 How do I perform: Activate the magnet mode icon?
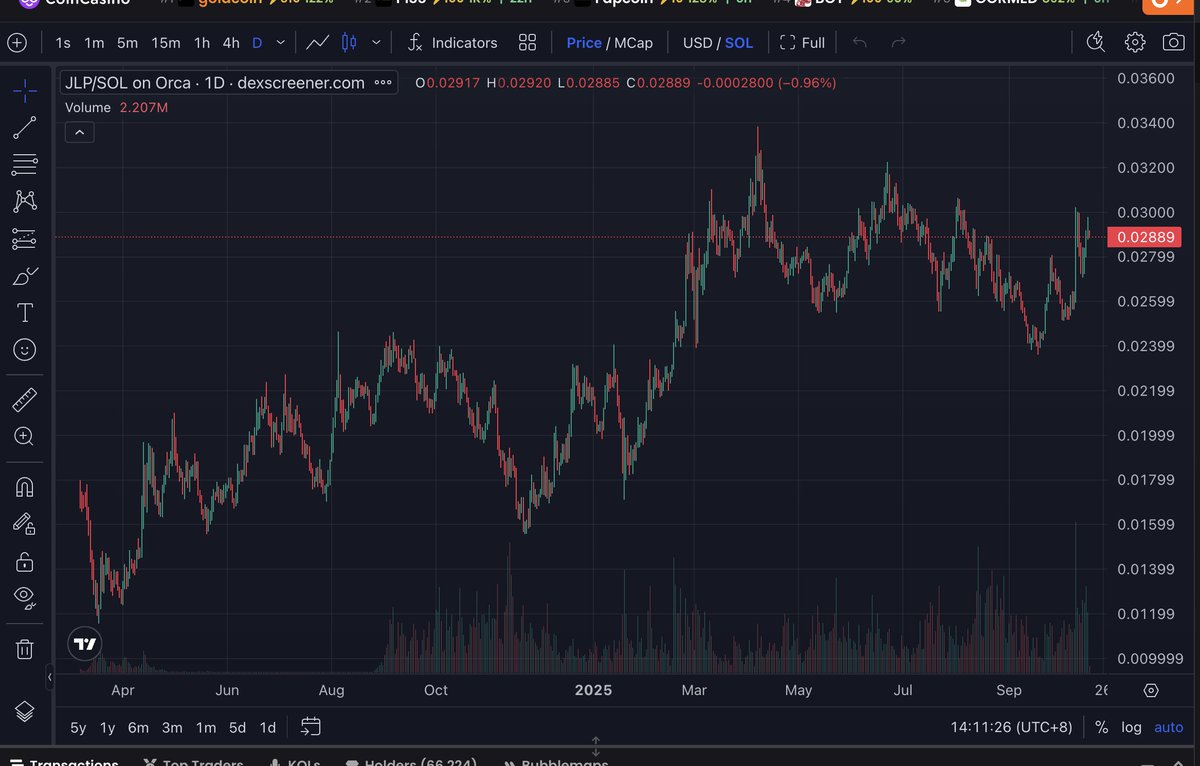pyautogui.click(x=25, y=487)
